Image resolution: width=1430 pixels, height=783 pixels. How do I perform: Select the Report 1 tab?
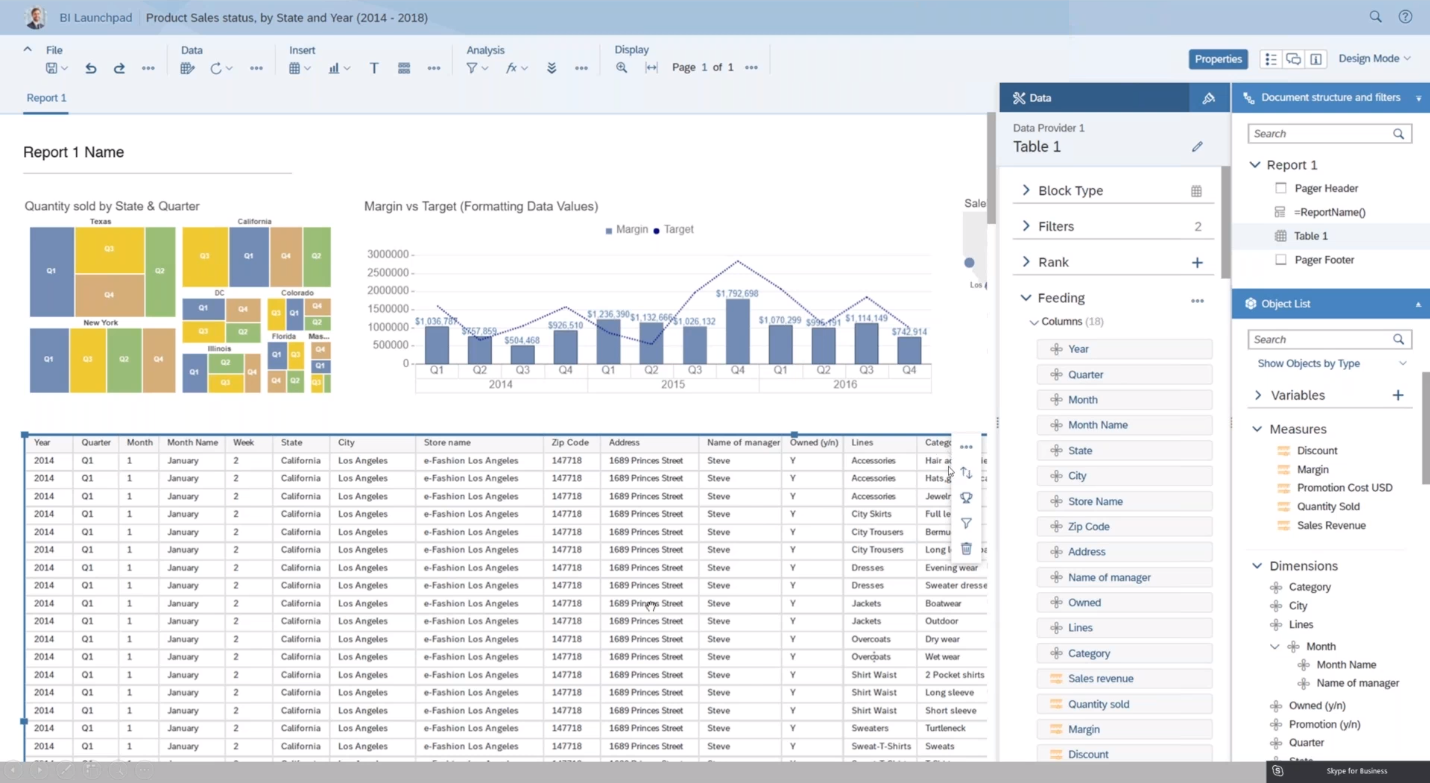(46, 98)
